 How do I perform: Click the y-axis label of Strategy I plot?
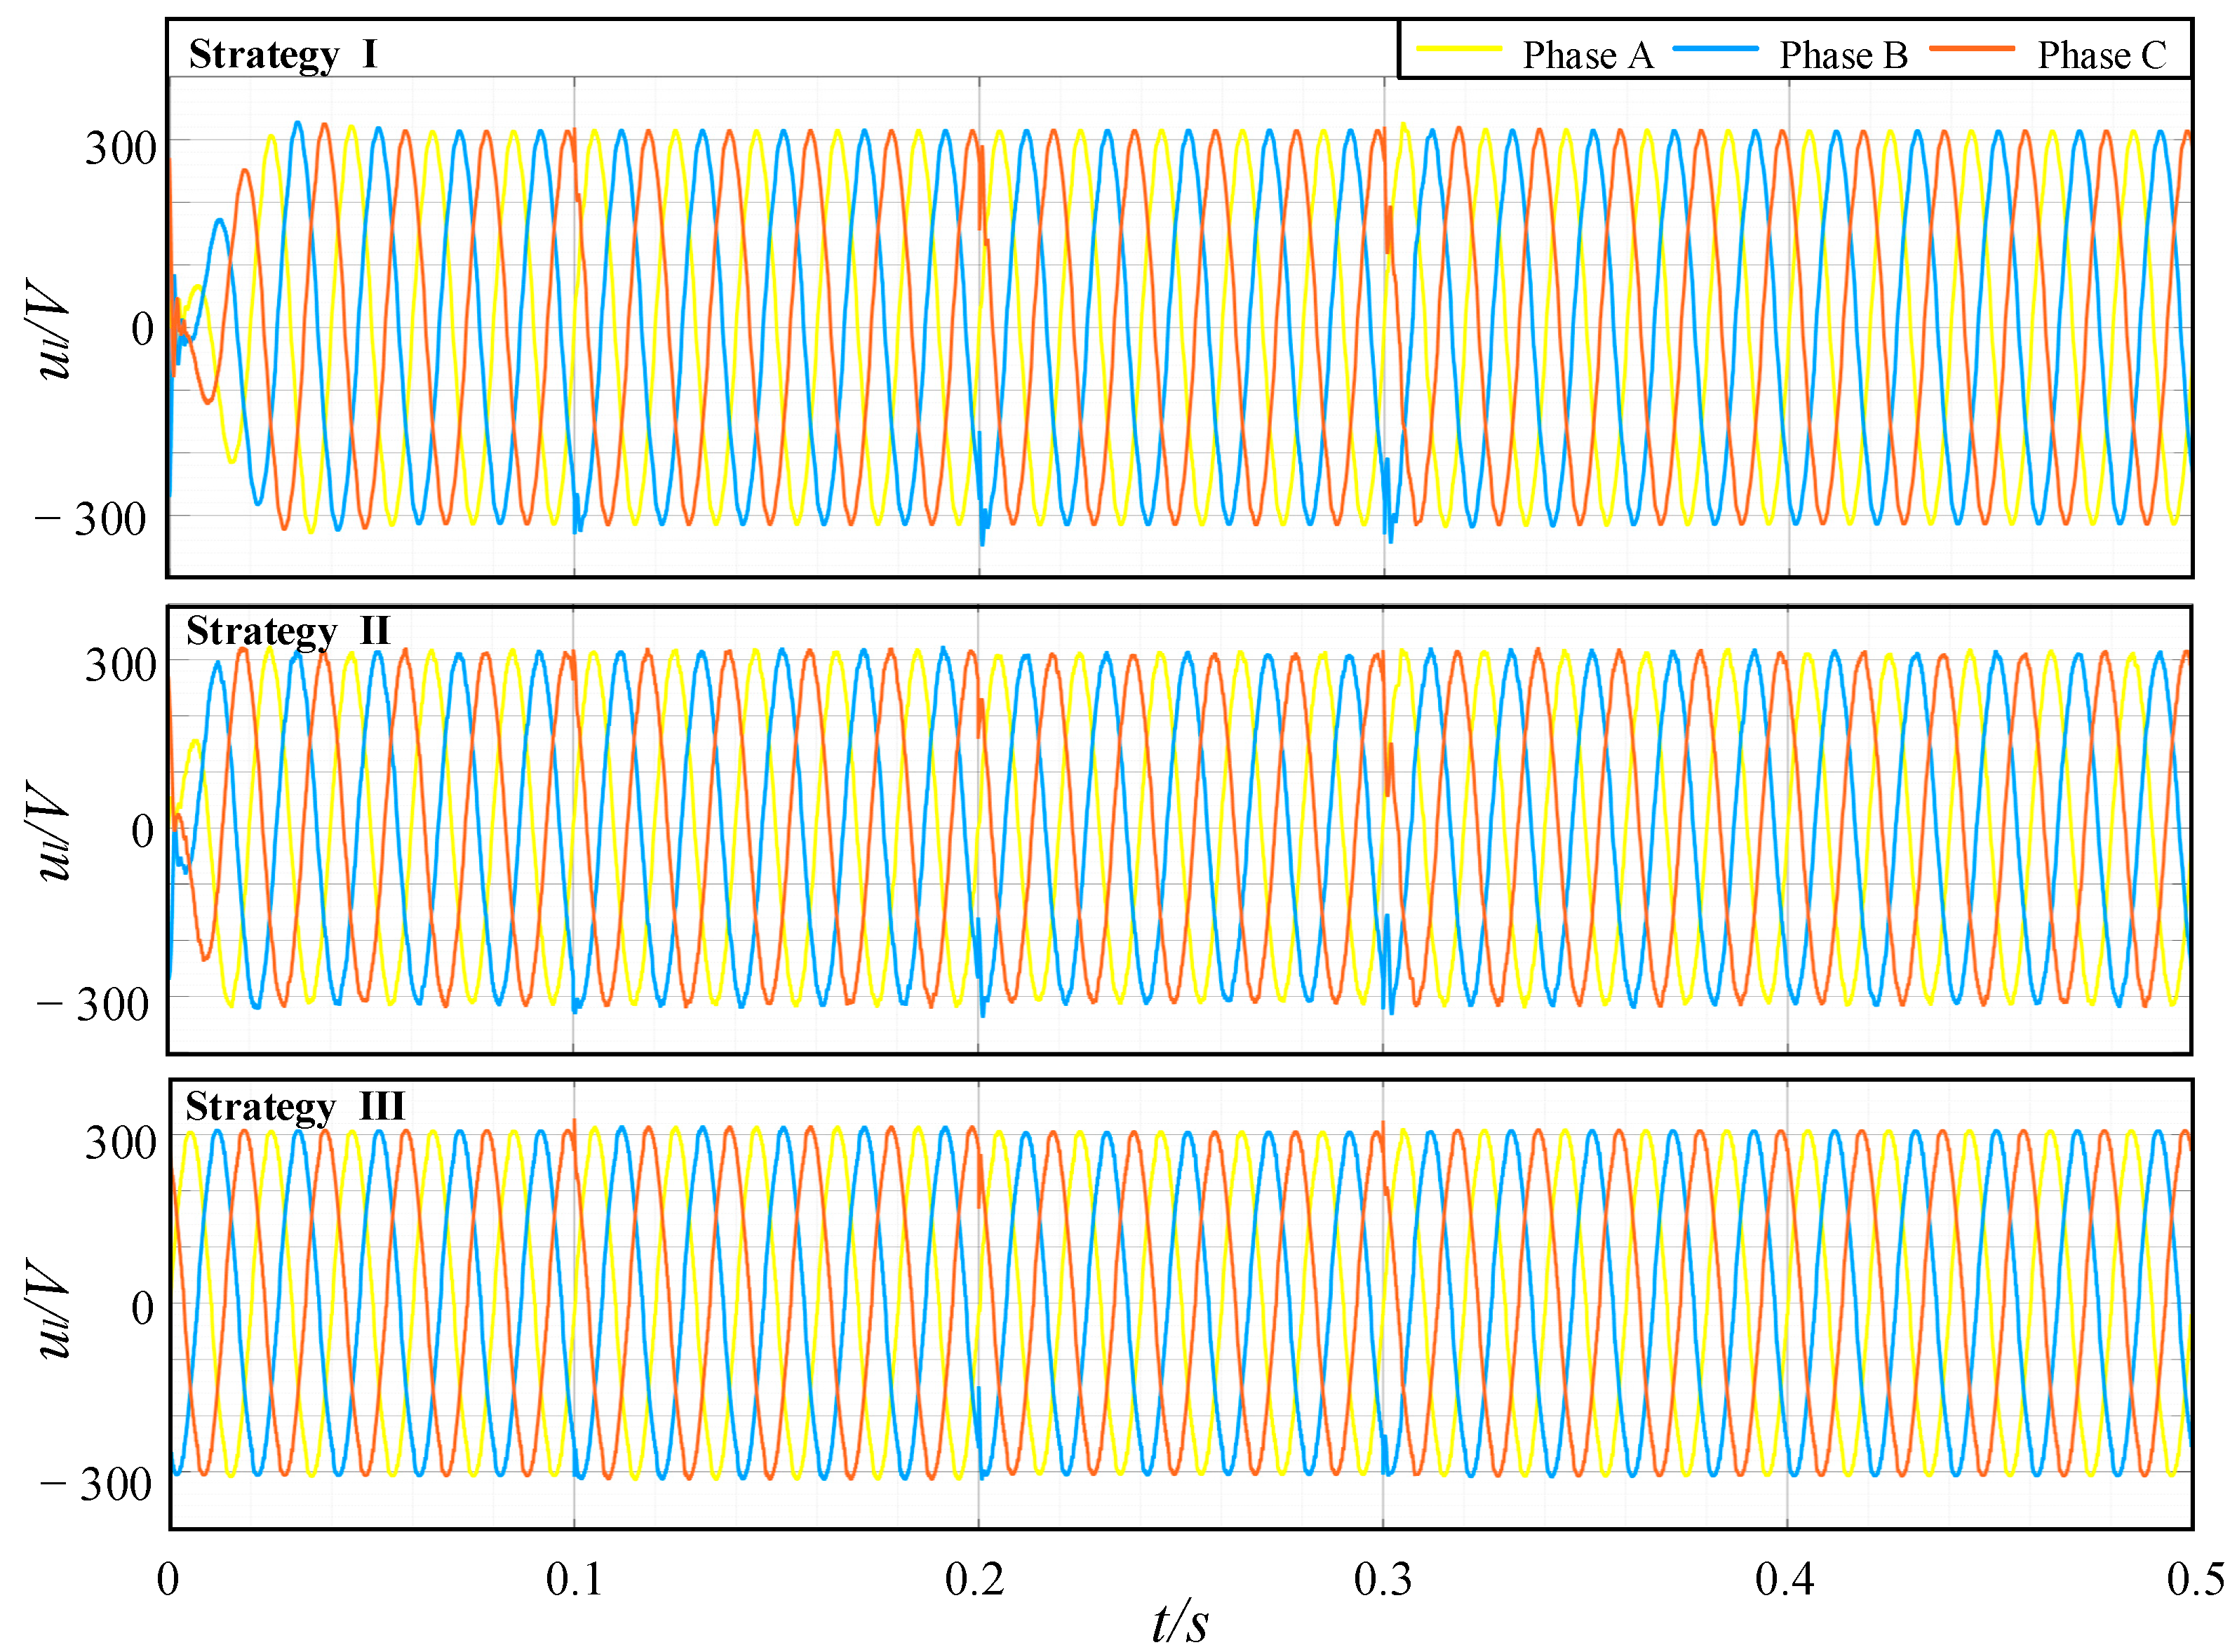pos(48,330)
